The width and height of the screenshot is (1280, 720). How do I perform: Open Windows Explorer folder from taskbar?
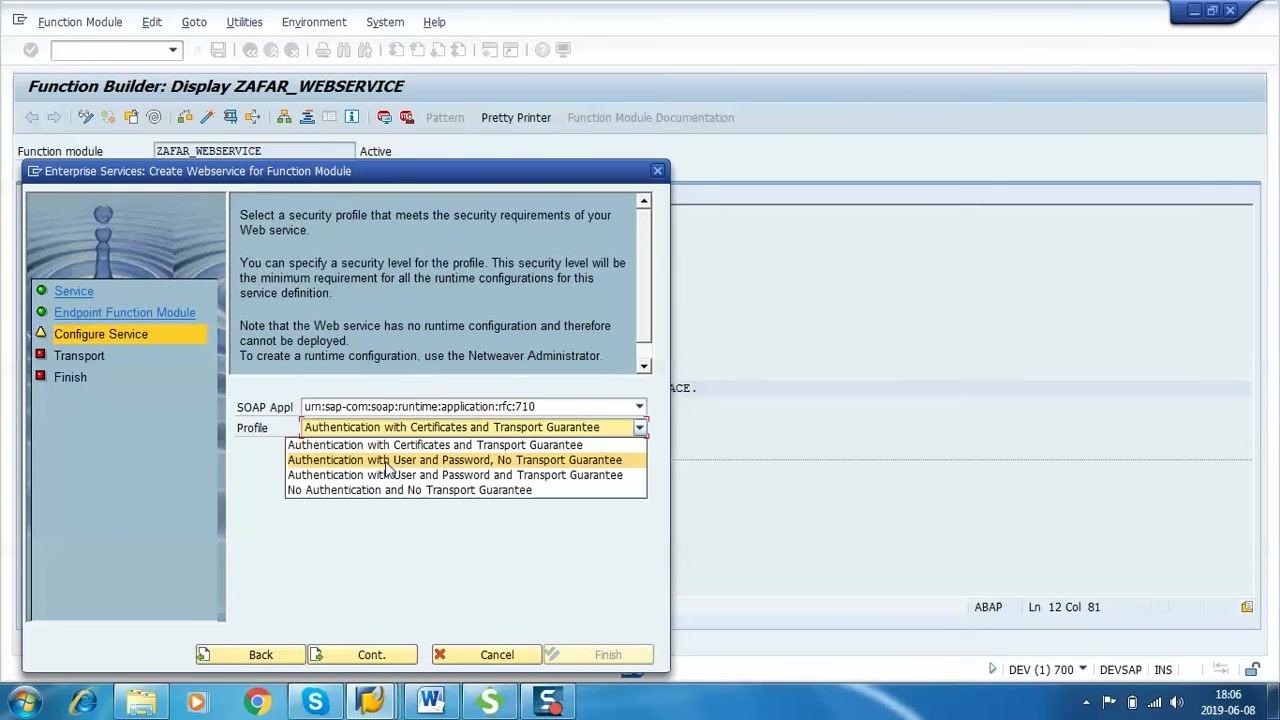141,702
